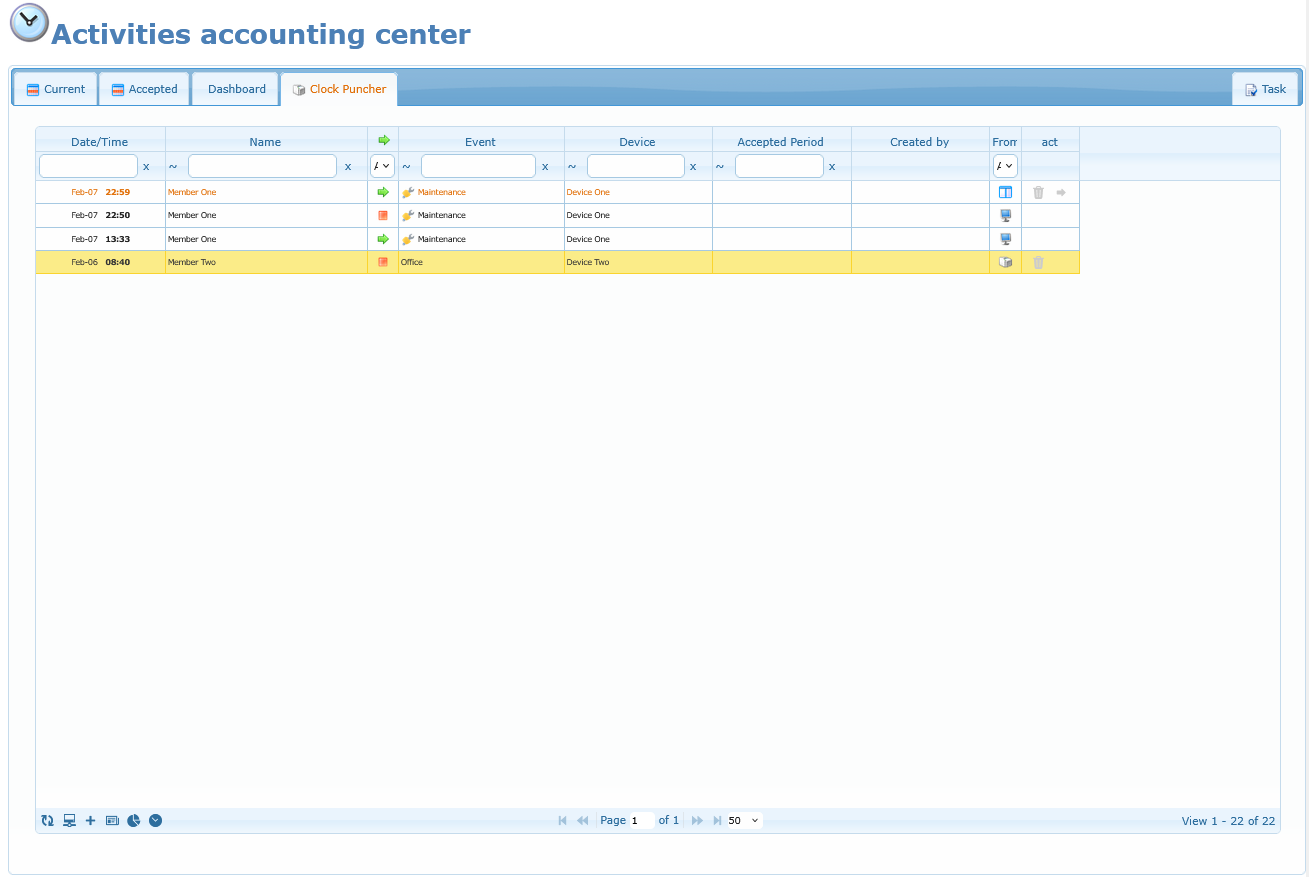Clear the Name filter with its x

point(348,167)
